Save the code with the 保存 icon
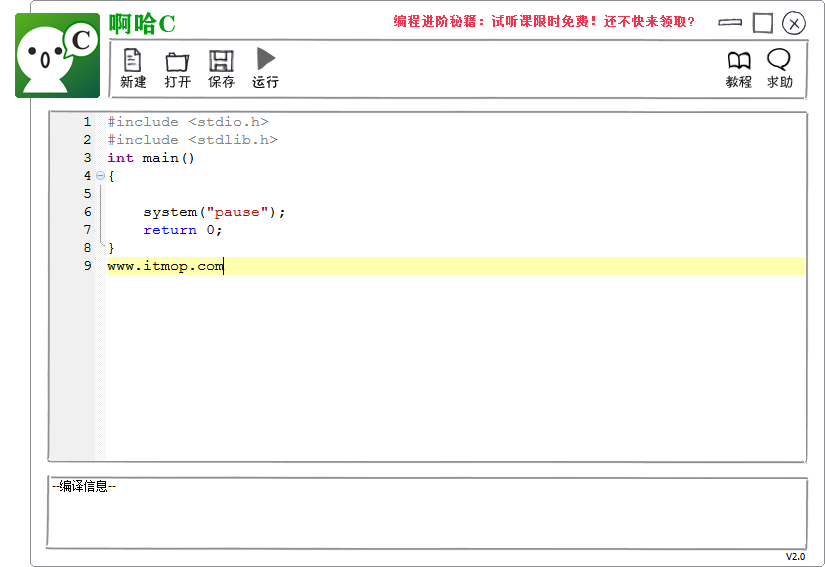Screen dimensions: 825x567 point(221,67)
